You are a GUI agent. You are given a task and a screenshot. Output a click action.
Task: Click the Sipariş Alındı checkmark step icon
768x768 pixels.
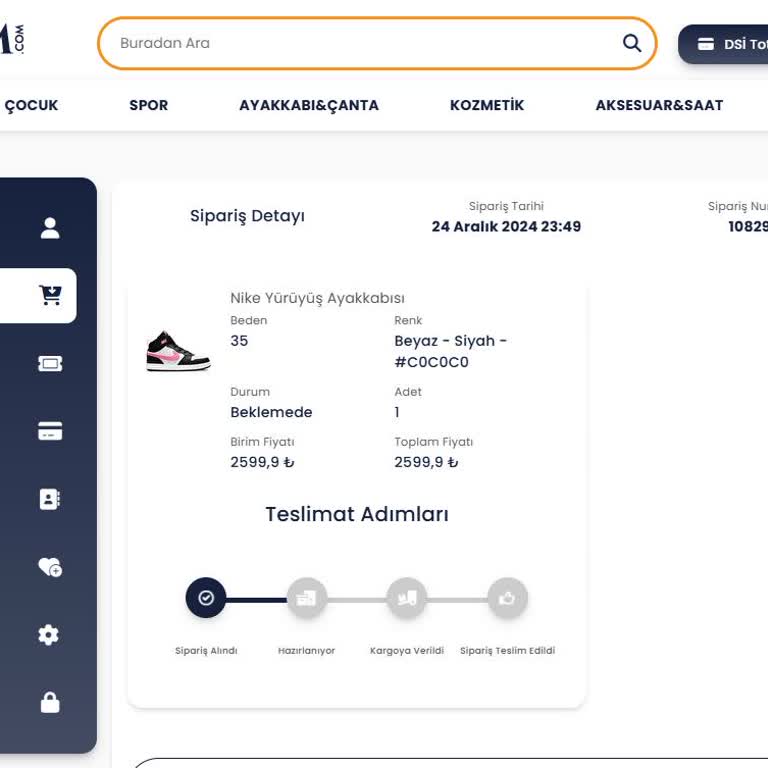[x=206, y=598]
